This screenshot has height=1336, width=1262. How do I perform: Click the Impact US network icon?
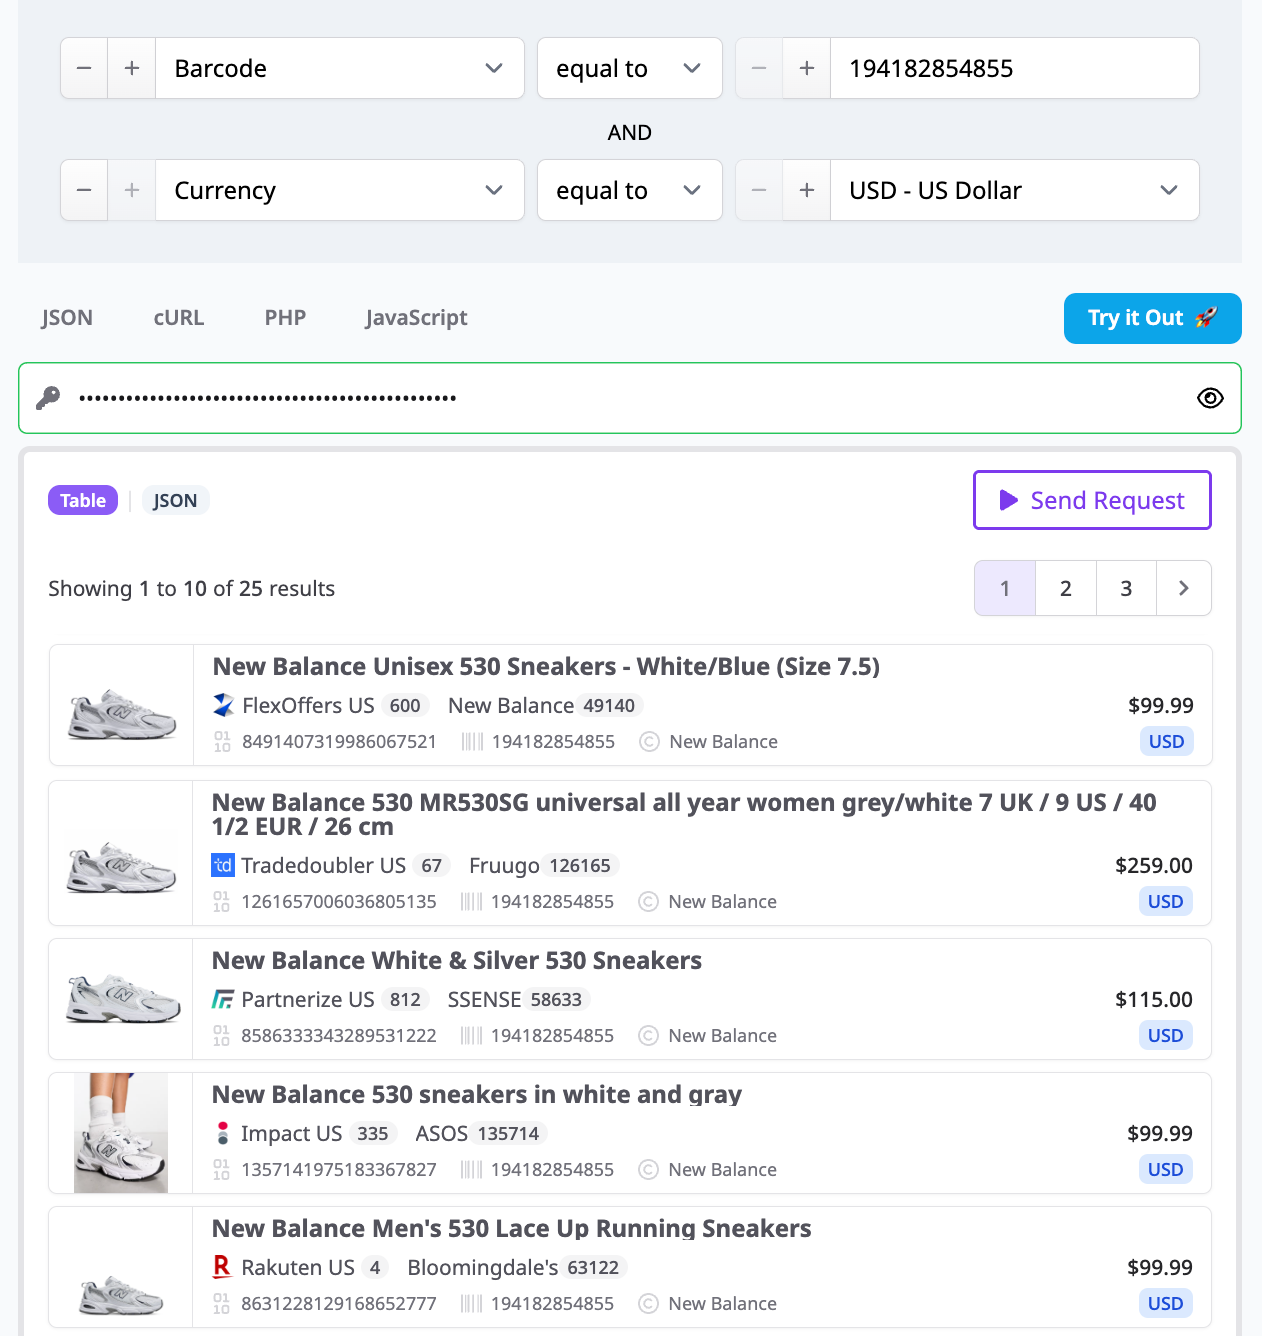pos(223,1133)
